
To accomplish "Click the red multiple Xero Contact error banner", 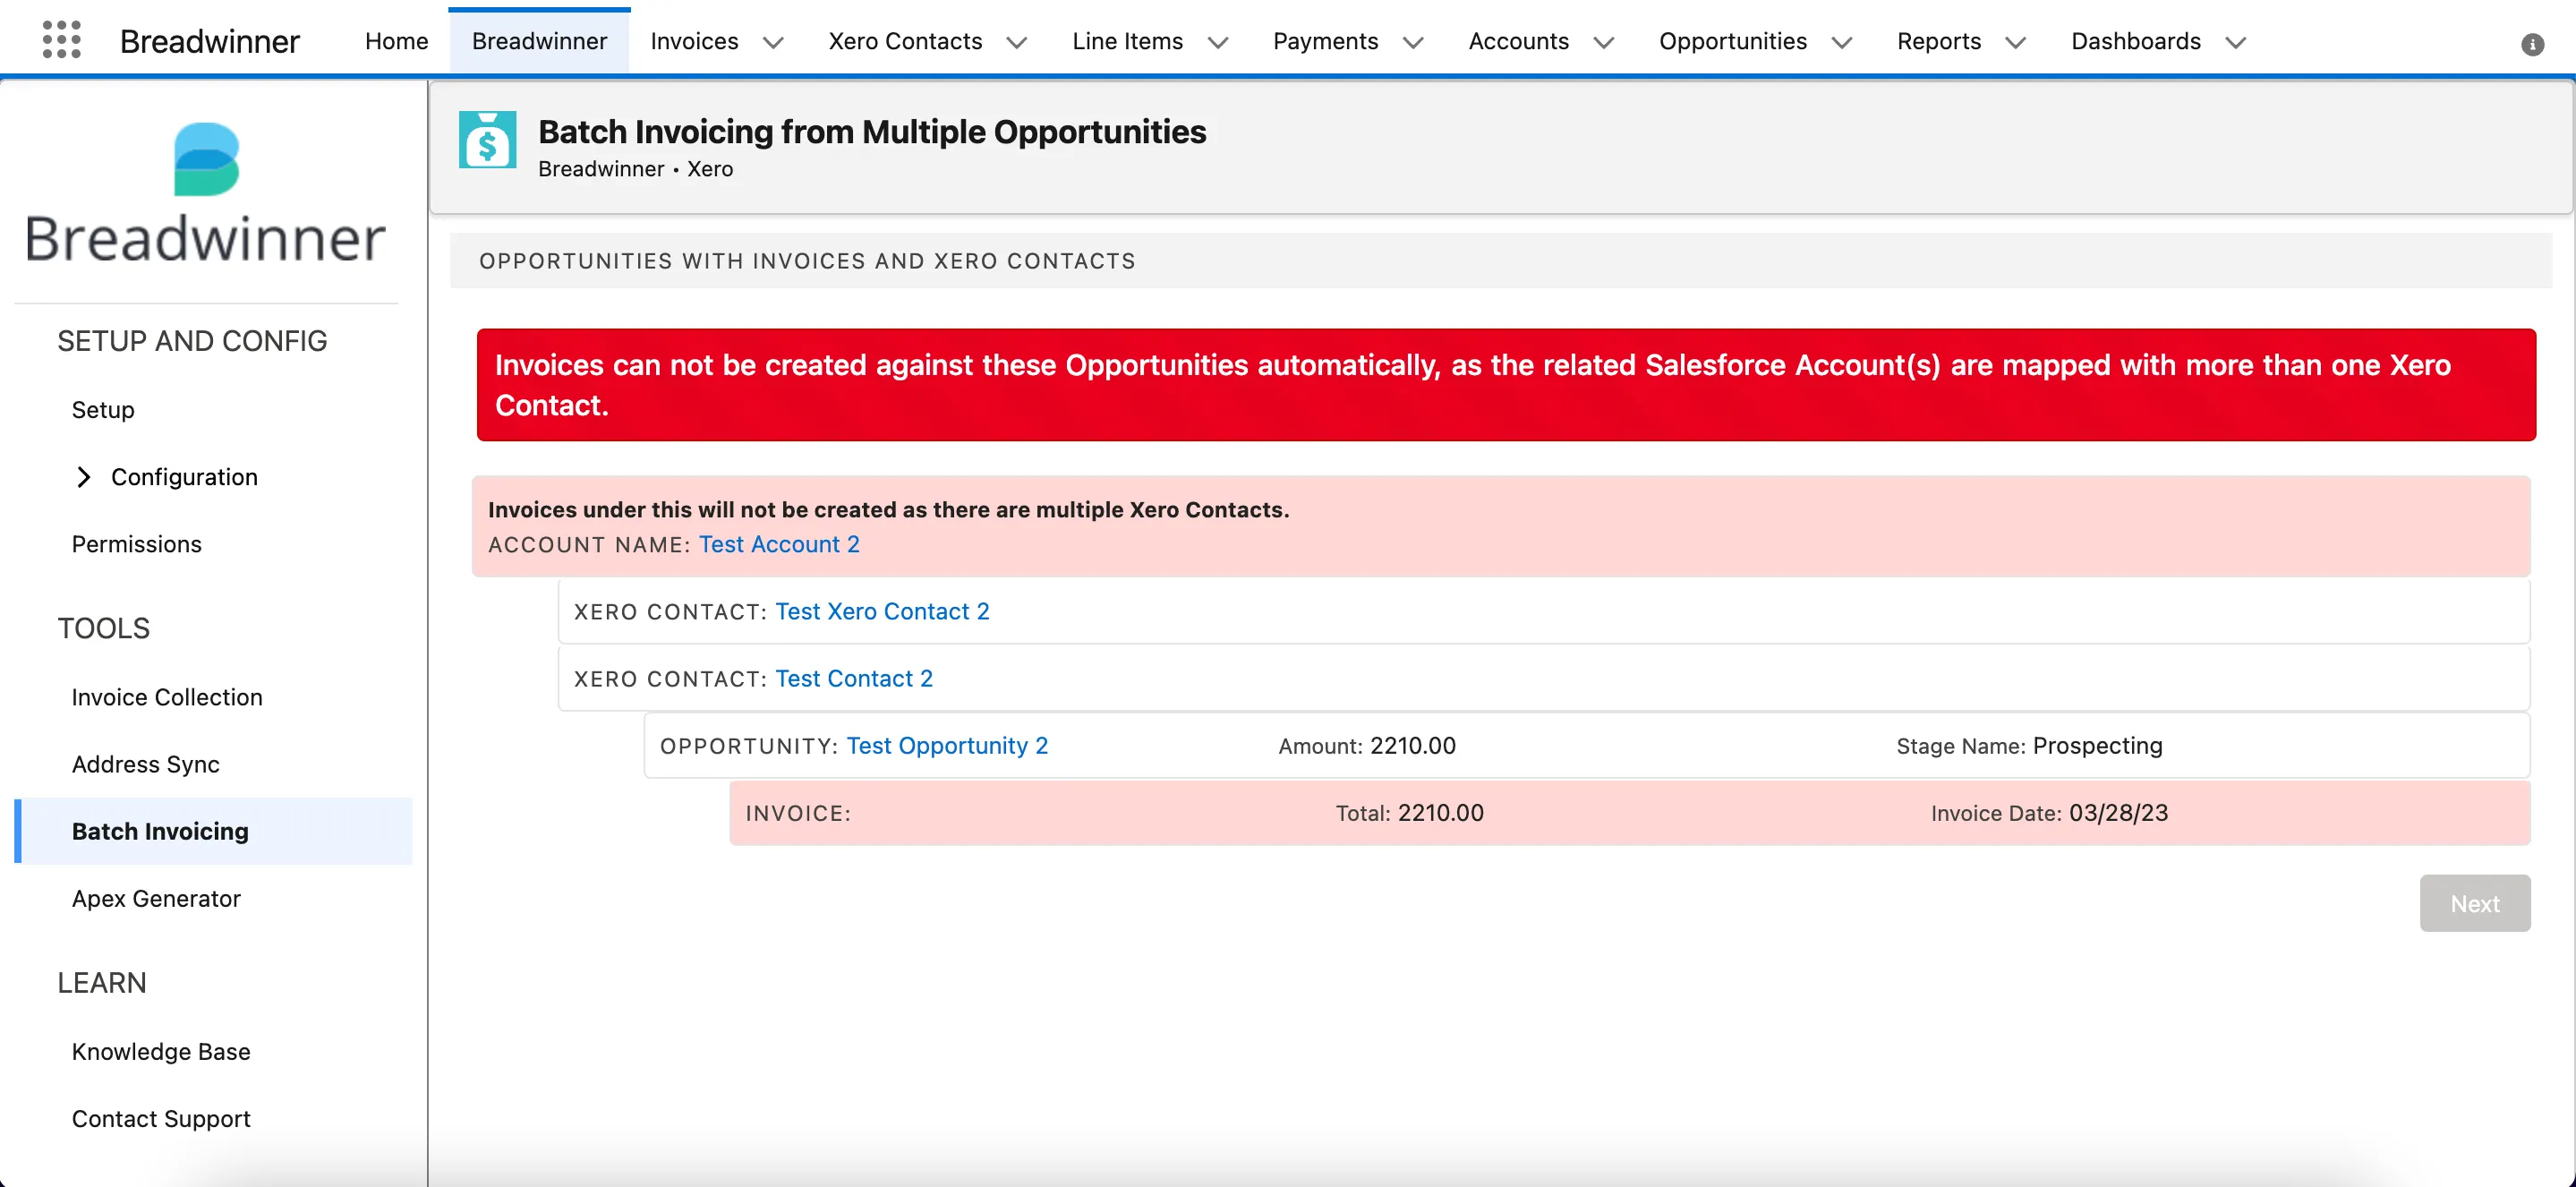I will point(1506,384).
